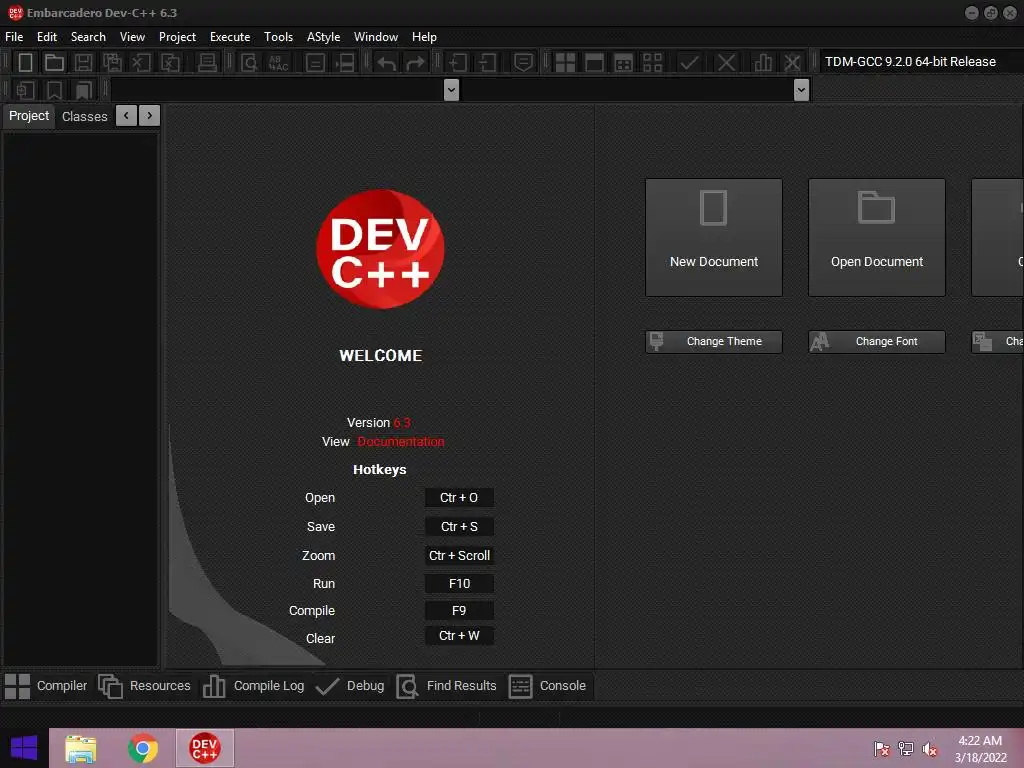Click the Stop execution X toolbar icon
The height and width of the screenshot is (768, 1024).
click(726, 63)
